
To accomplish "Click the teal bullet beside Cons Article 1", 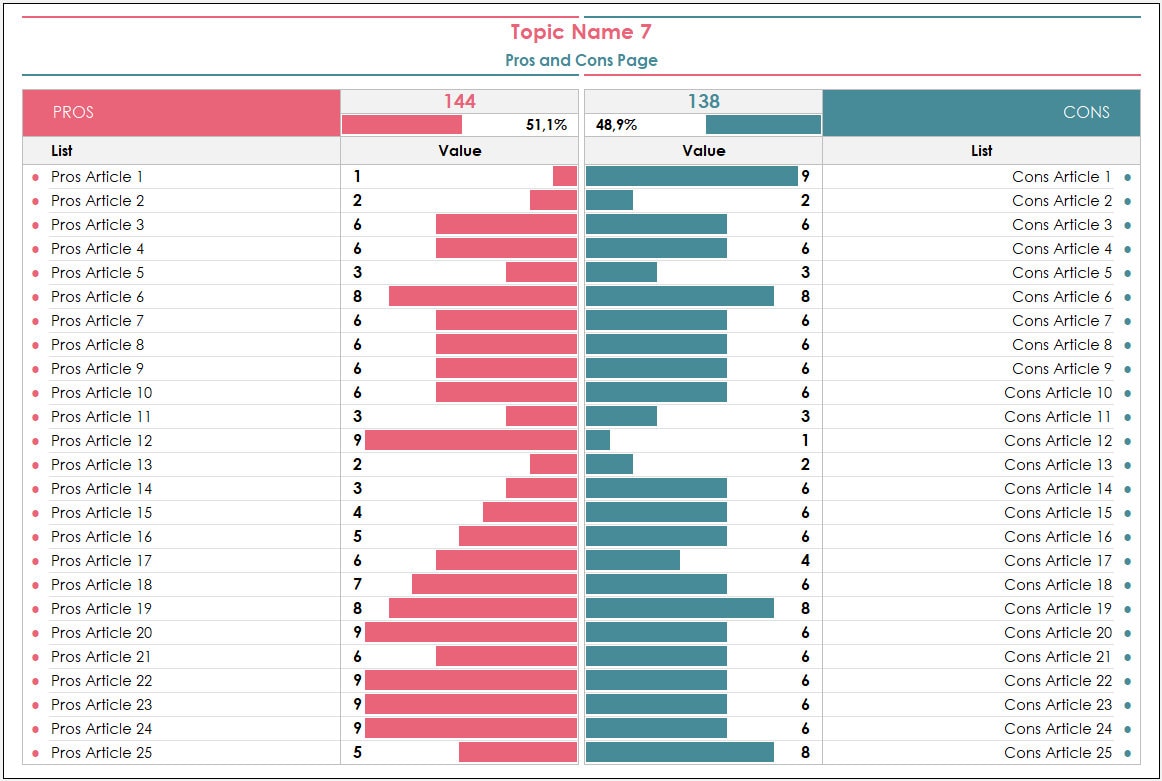I will click(x=1127, y=178).
